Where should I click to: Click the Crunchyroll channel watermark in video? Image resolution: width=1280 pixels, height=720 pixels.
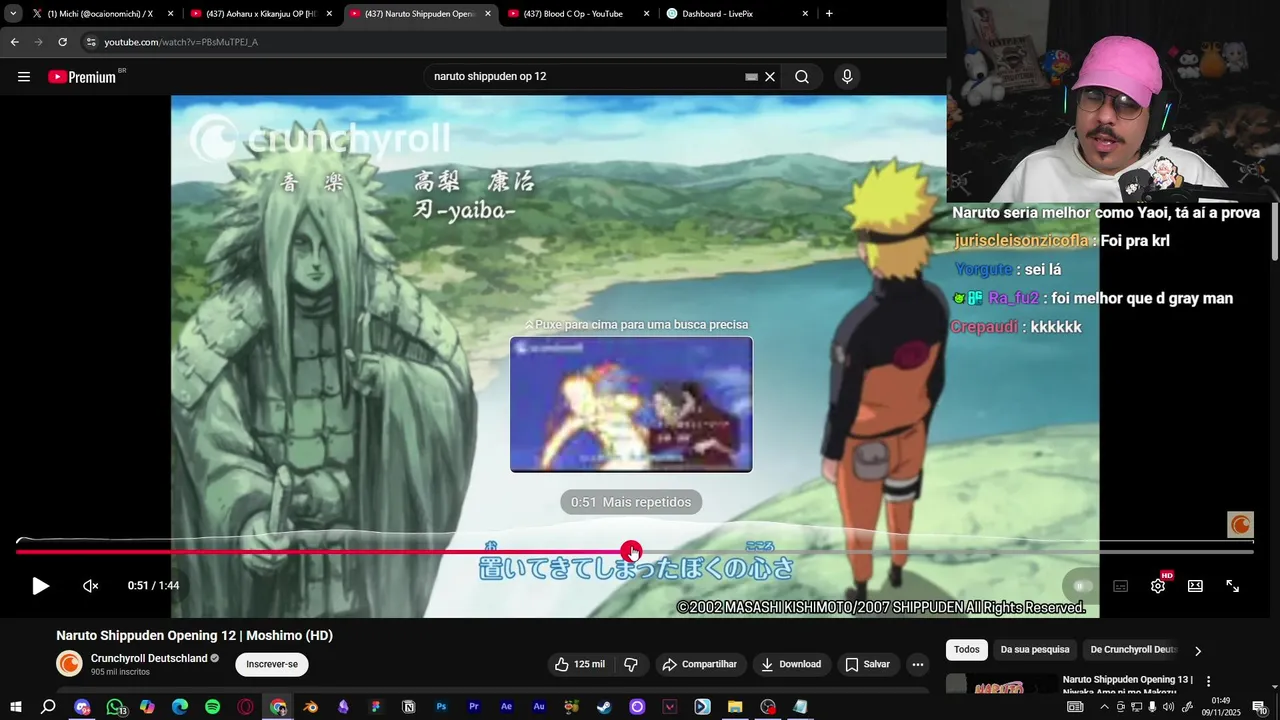click(x=1240, y=524)
